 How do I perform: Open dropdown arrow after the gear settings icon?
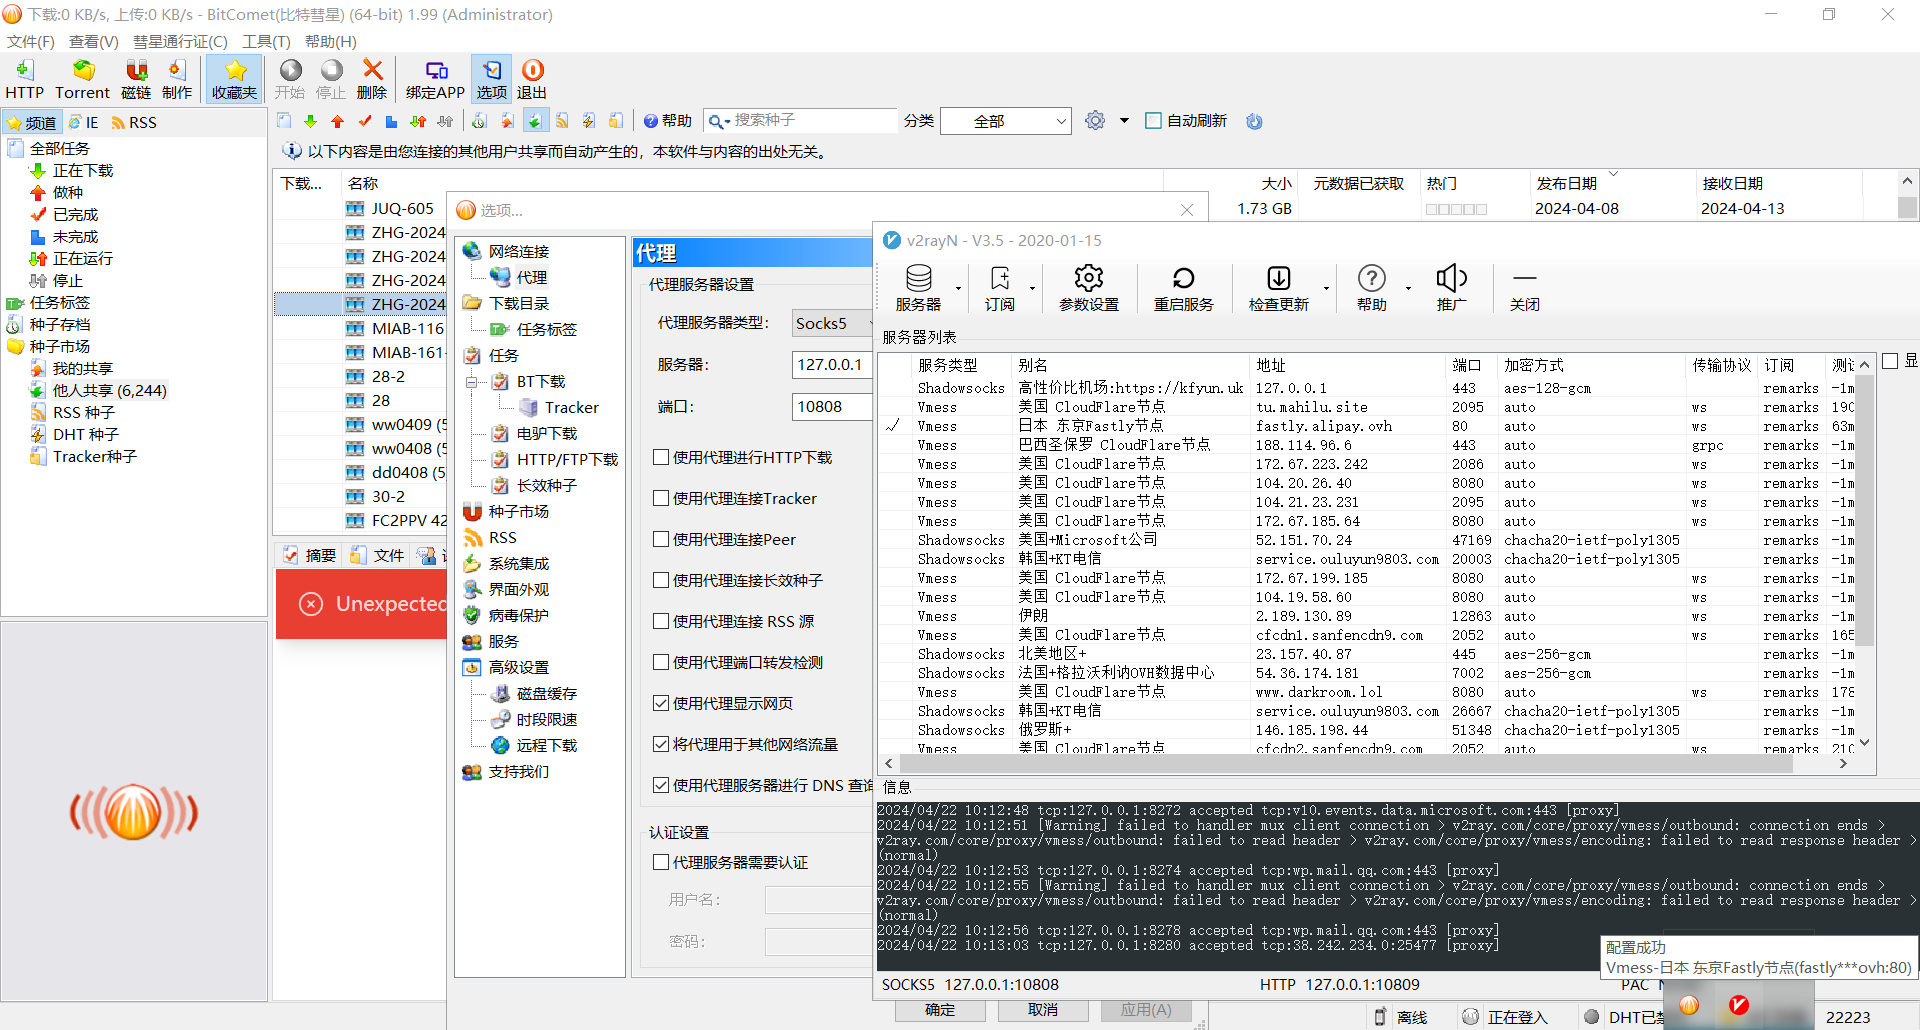(x=1124, y=121)
